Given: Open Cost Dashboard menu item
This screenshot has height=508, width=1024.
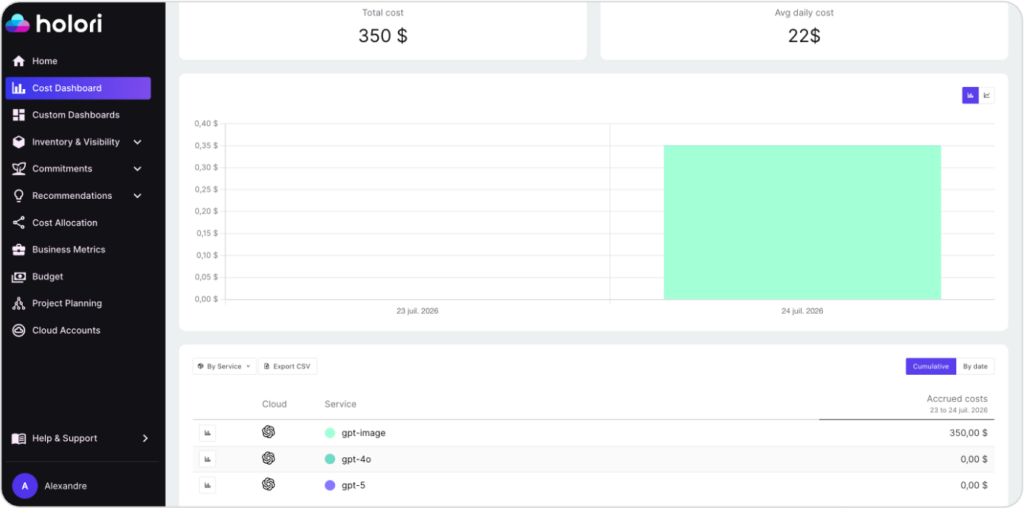Looking at the screenshot, I should pyautogui.click(x=78, y=88).
